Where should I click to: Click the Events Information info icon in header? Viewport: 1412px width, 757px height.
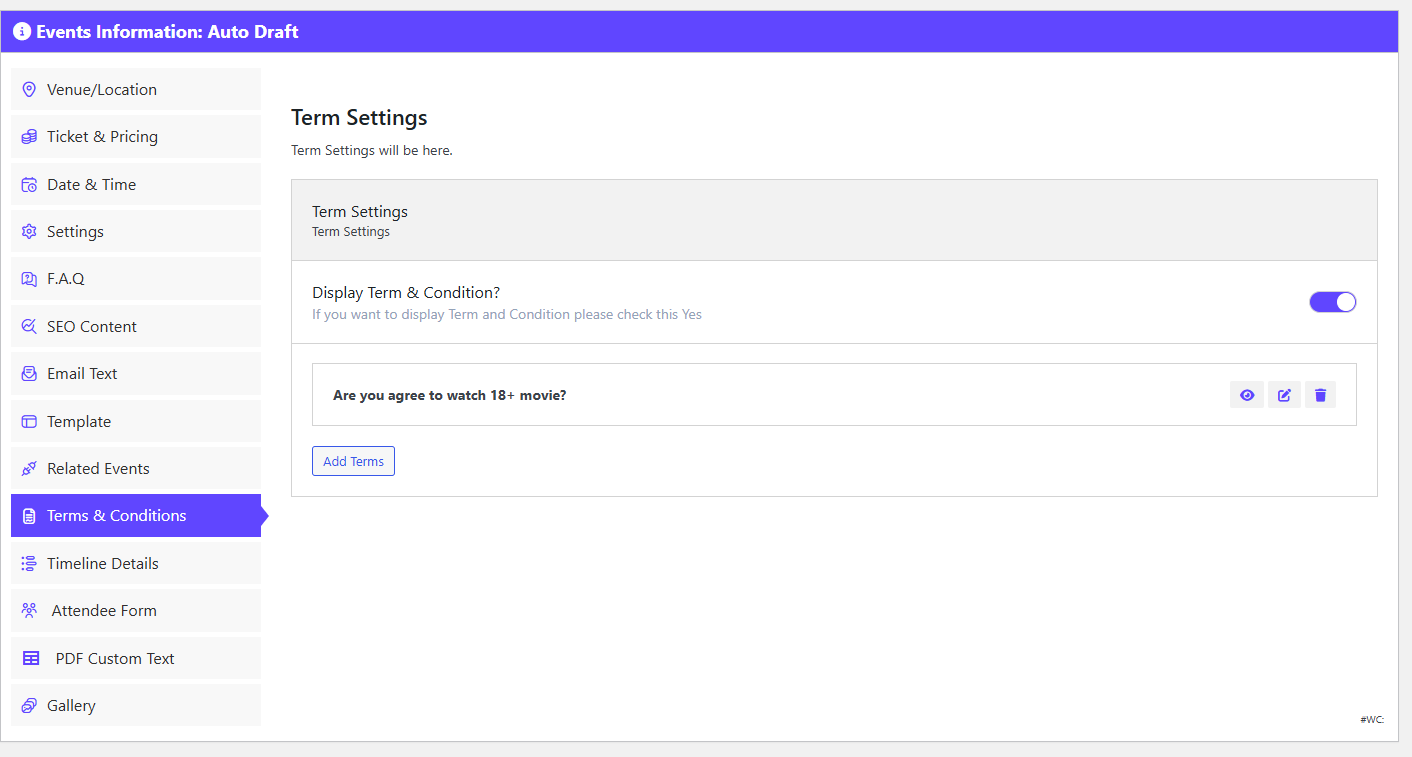22,32
